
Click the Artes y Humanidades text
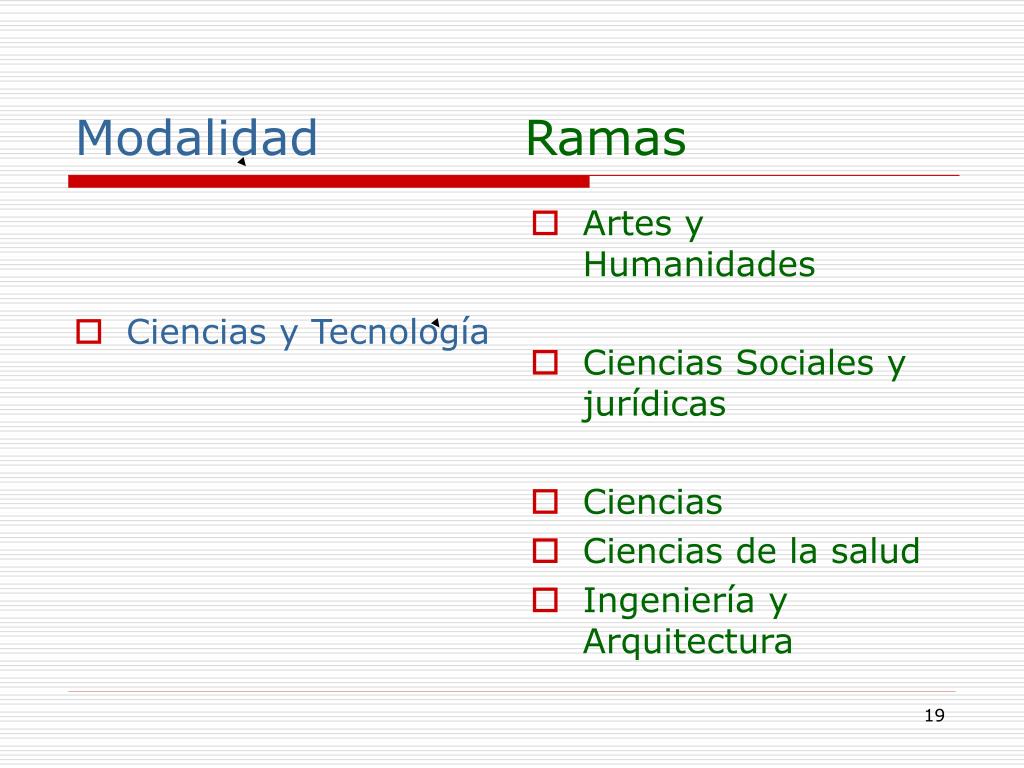pyautogui.click(x=699, y=244)
